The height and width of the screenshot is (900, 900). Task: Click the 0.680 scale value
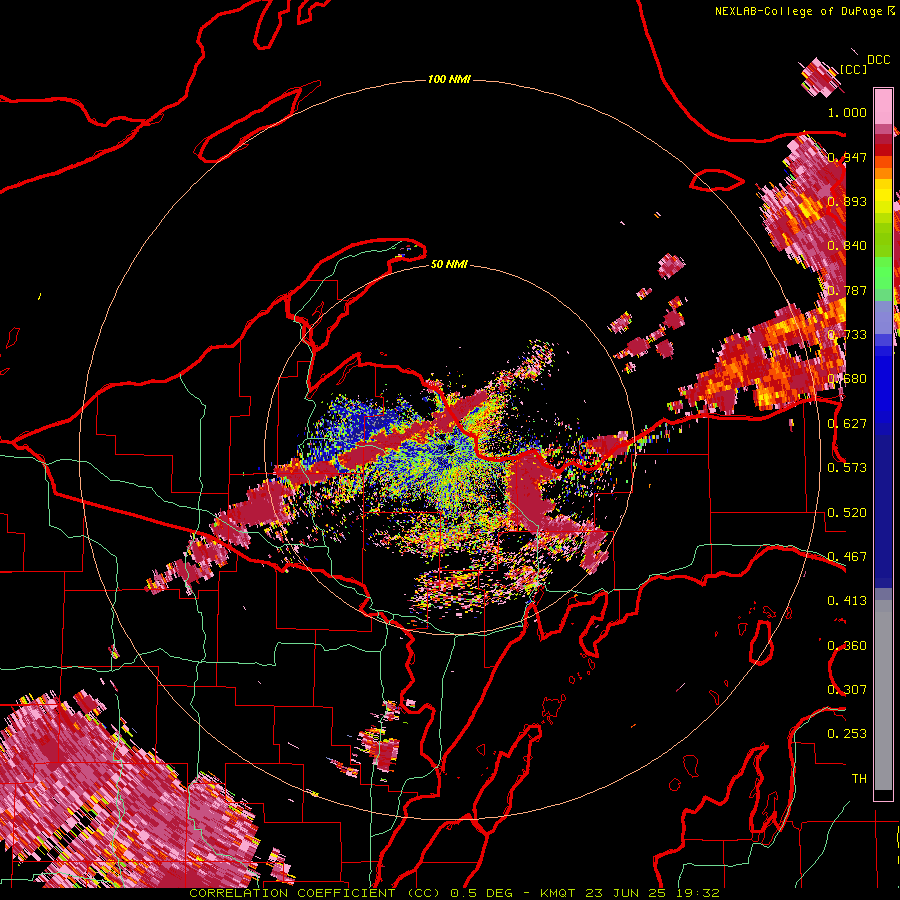click(x=847, y=379)
